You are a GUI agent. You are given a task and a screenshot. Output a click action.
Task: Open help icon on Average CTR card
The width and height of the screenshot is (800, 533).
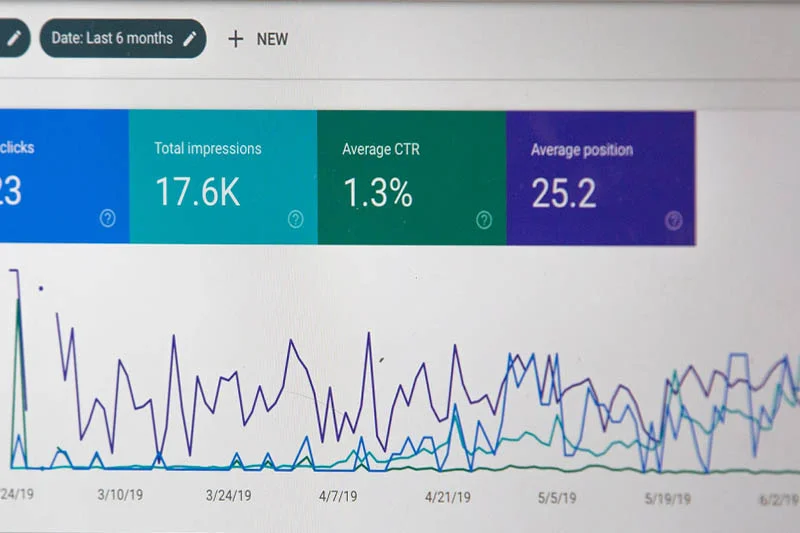[484, 220]
